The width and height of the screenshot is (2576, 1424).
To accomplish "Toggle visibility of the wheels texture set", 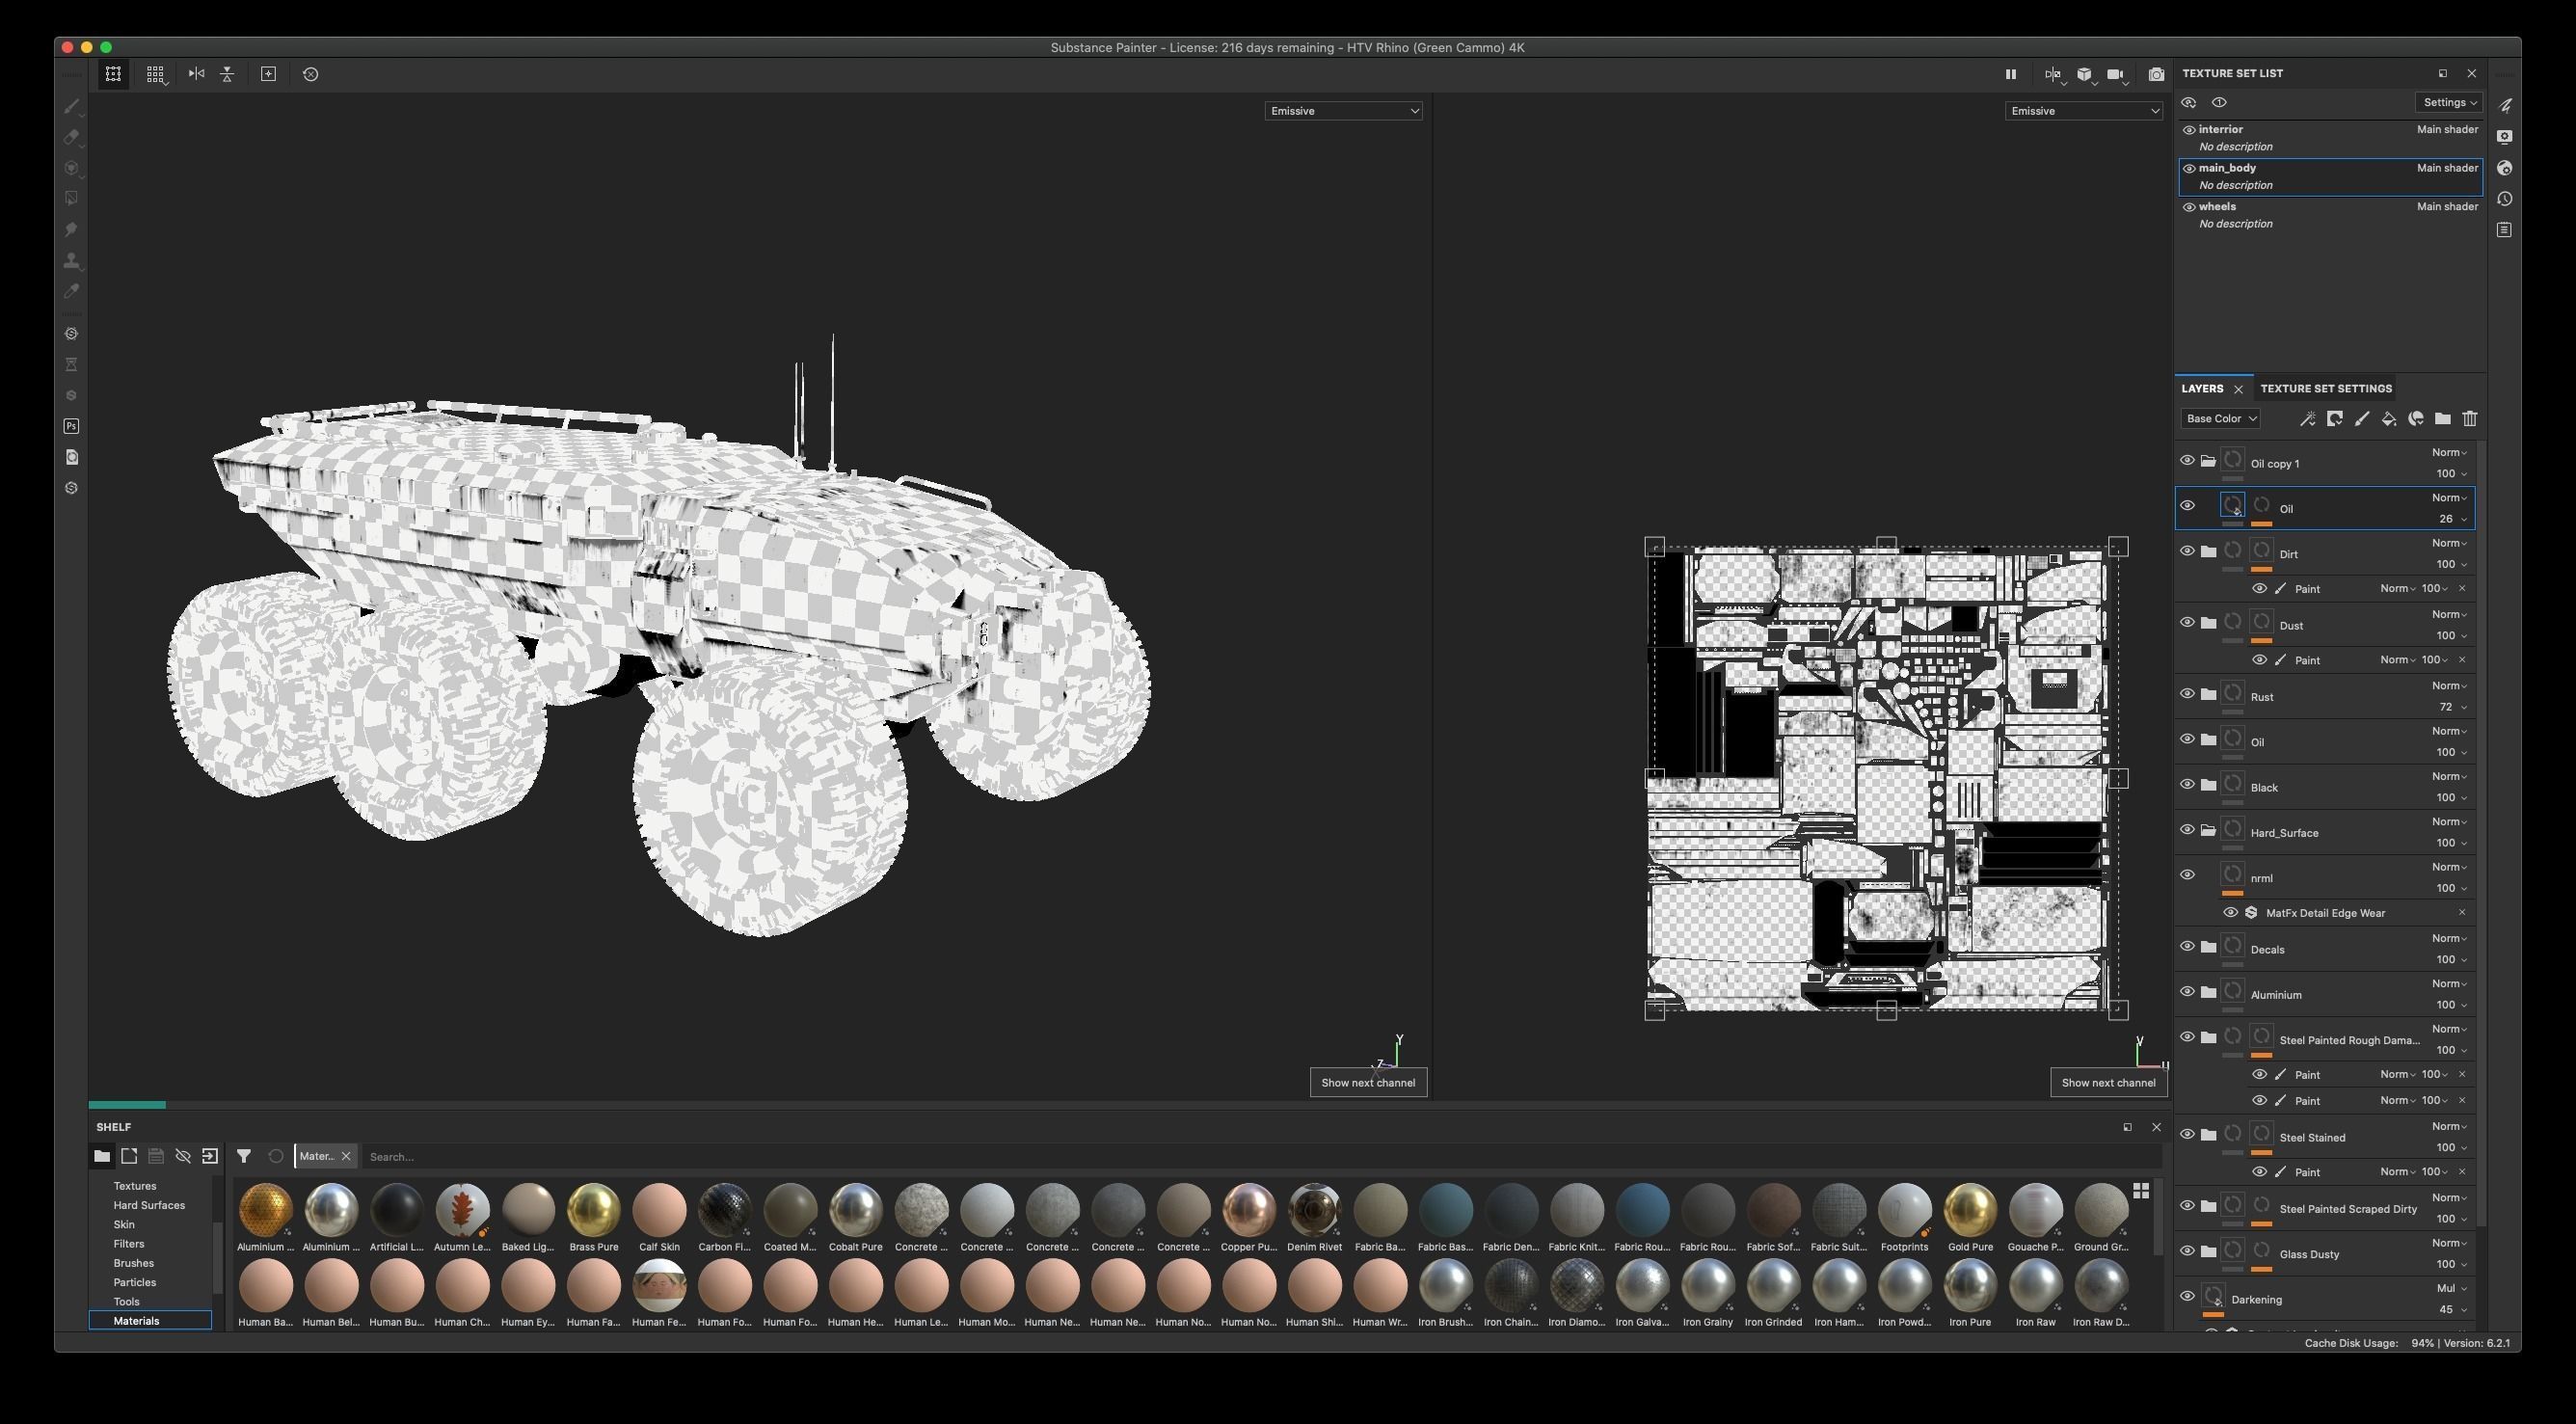I will (x=2189, y=207).
